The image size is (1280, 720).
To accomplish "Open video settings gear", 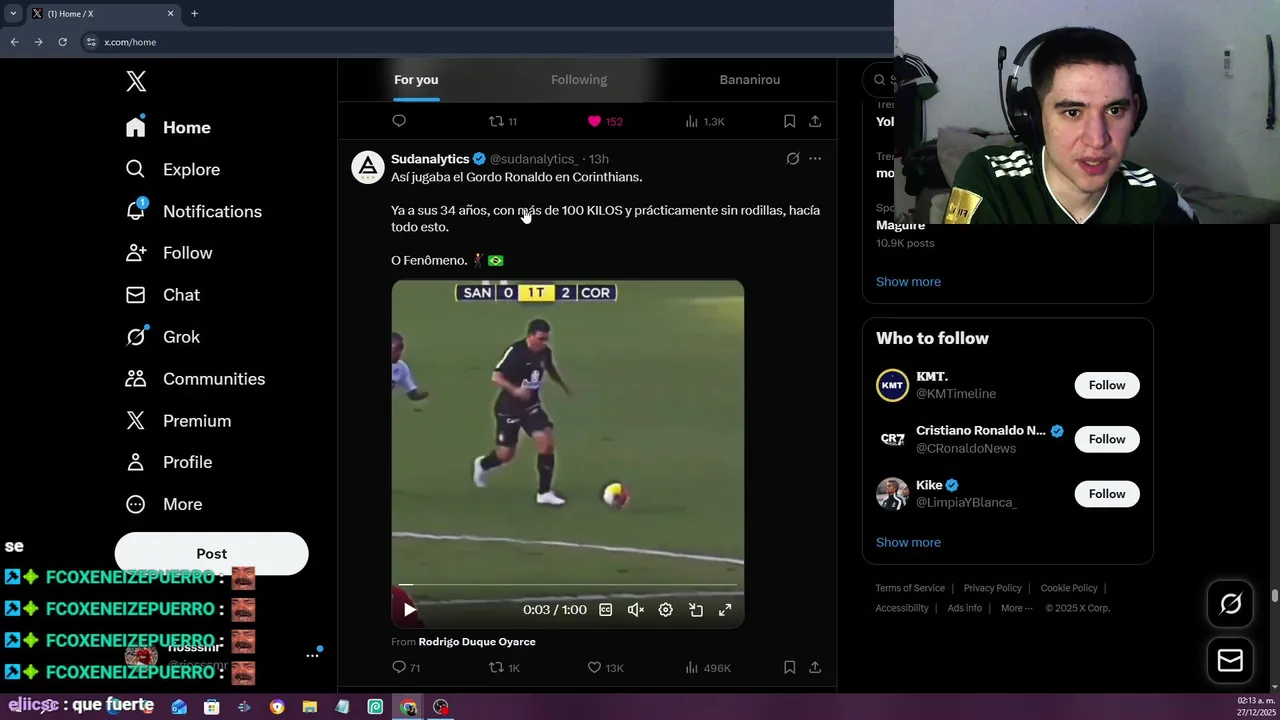I will (666, 609).
